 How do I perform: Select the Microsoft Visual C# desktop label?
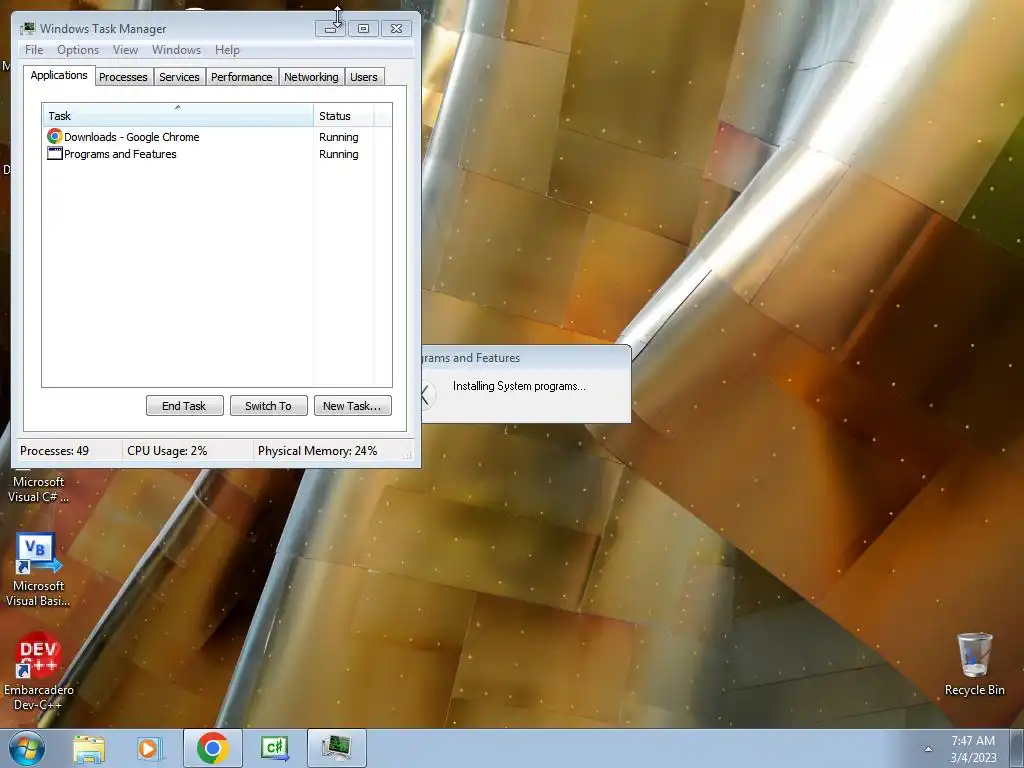pos(38,489)
